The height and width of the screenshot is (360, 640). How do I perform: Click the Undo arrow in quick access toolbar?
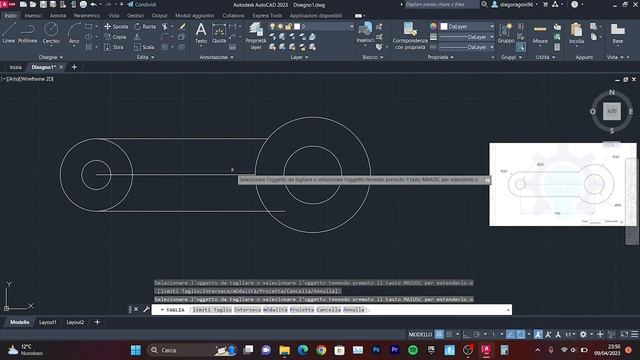point(93,4)
